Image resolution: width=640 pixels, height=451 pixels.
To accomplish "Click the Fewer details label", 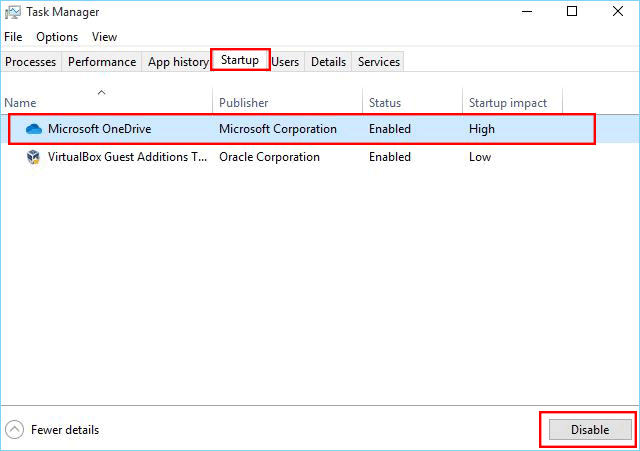I will point(65,430).
